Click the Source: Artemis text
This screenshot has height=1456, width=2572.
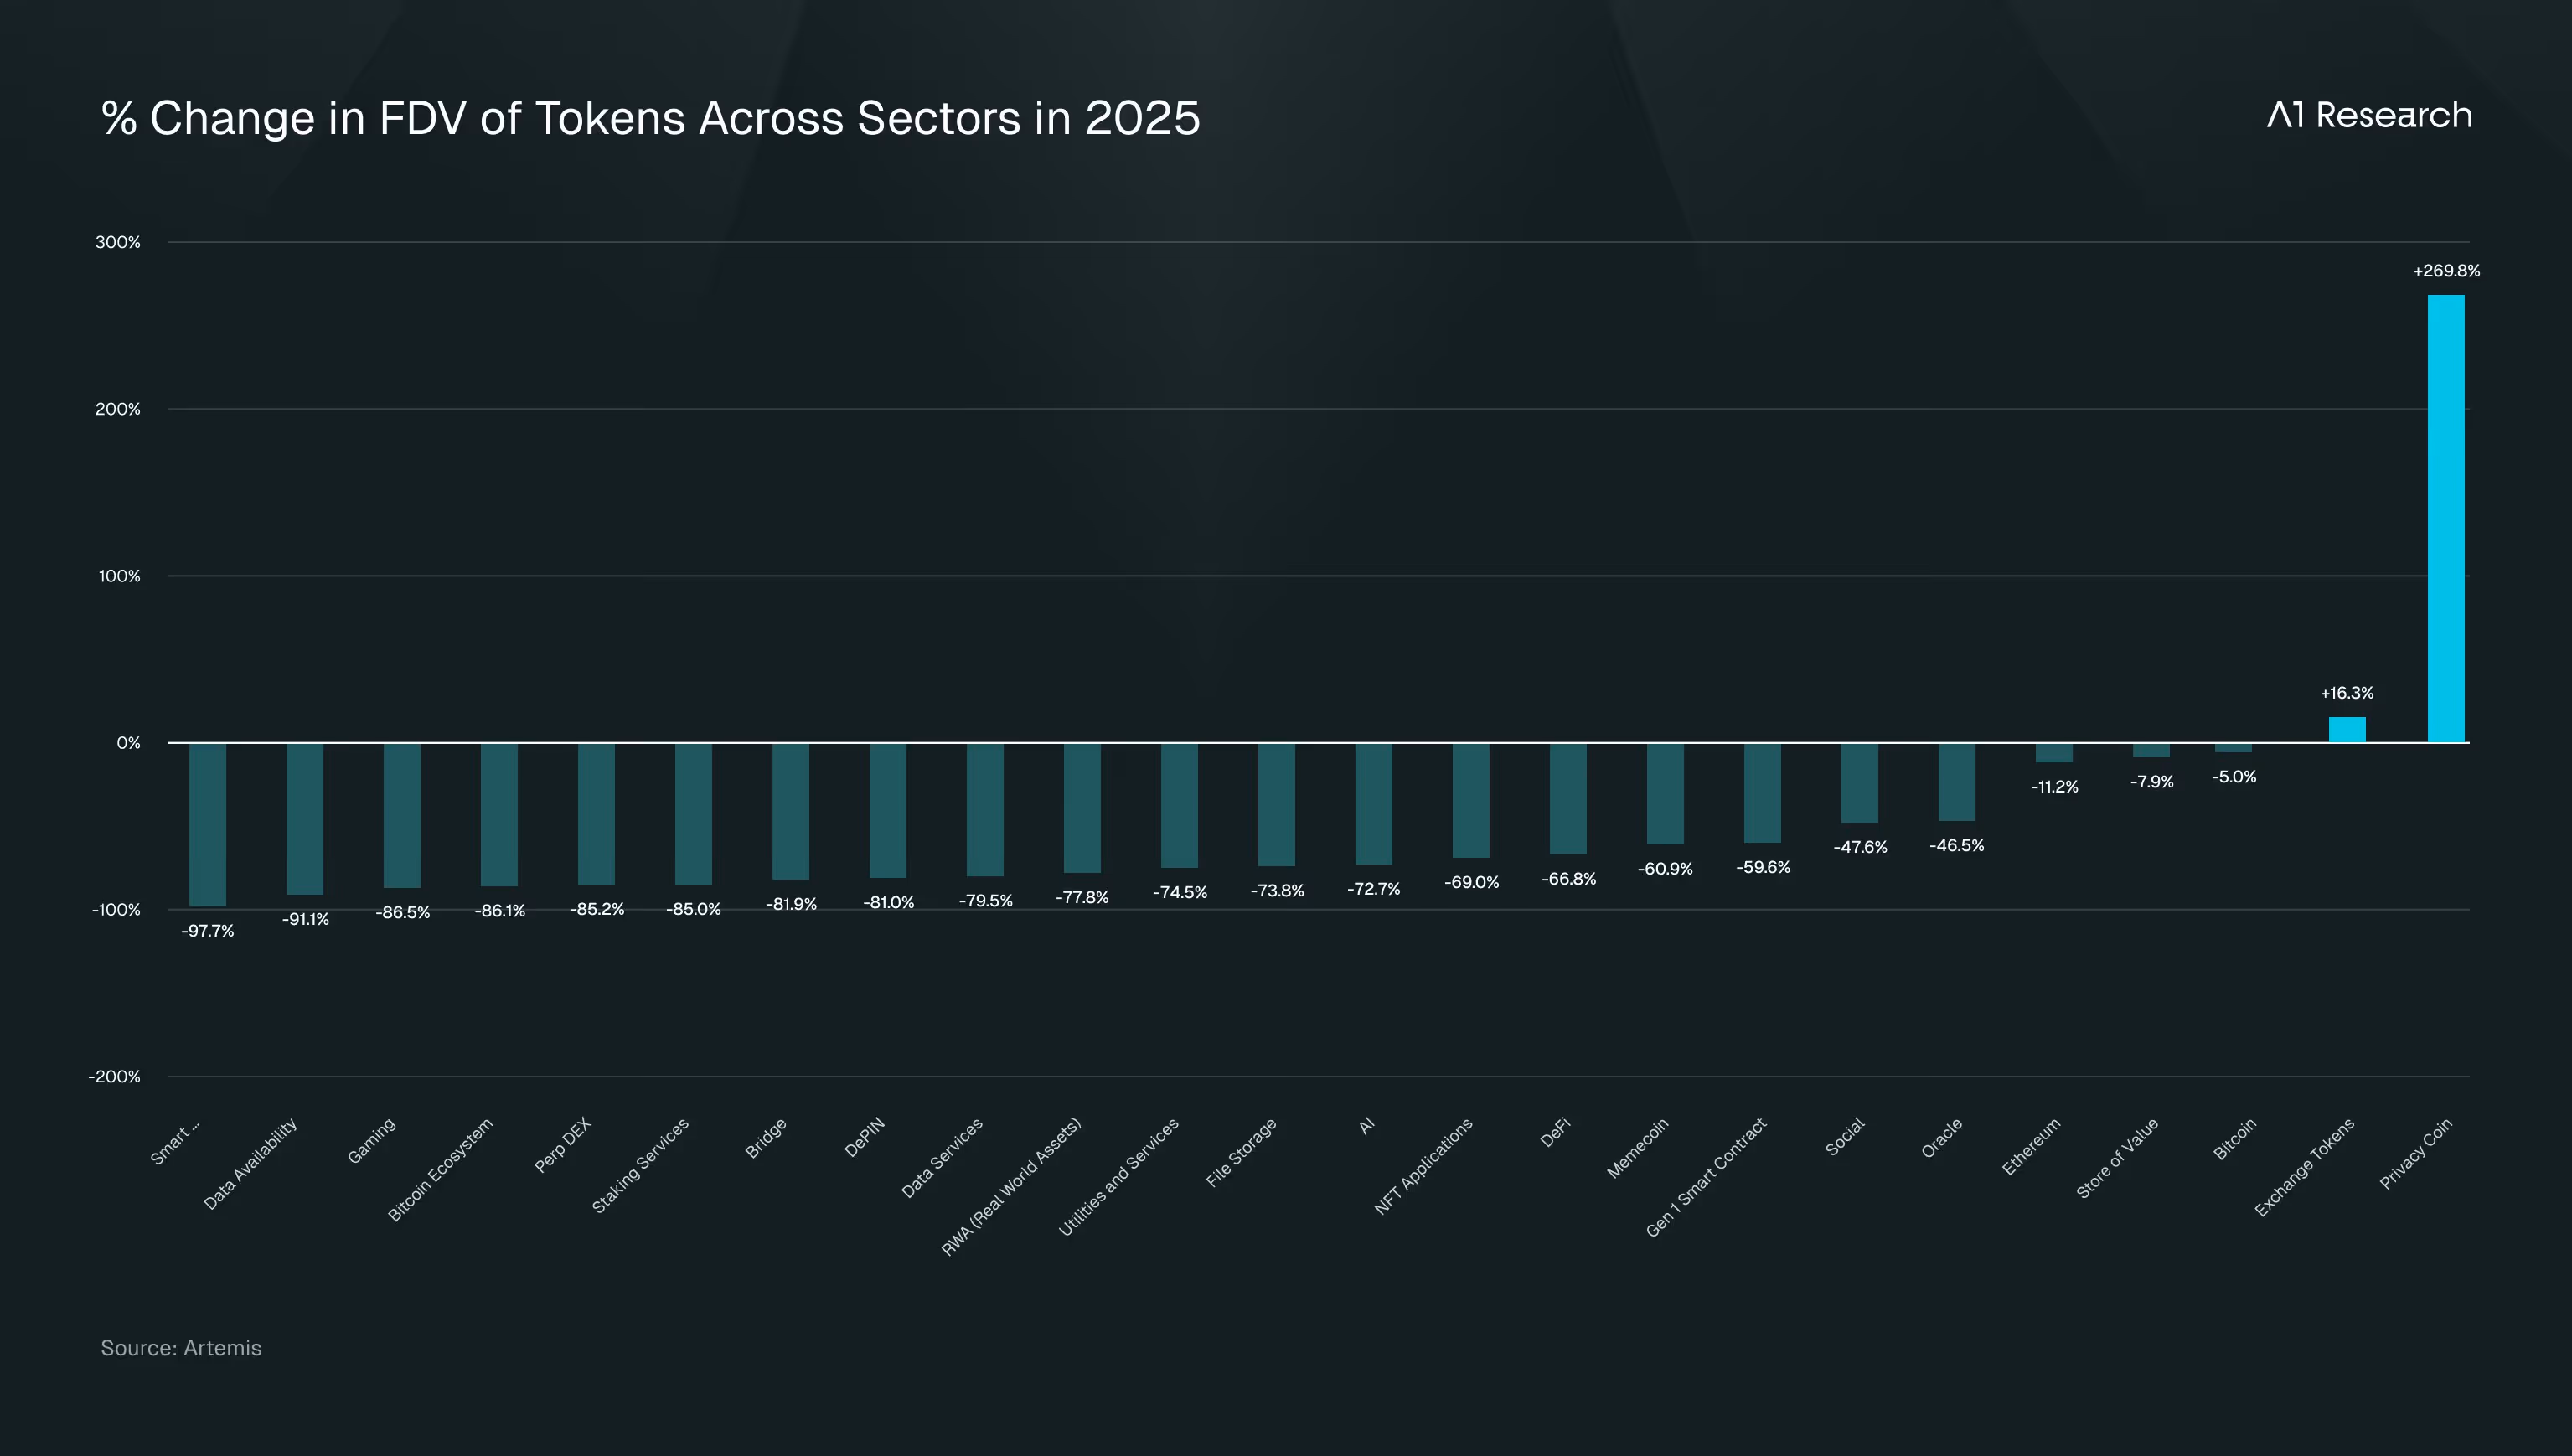[x=181, y=1348]
